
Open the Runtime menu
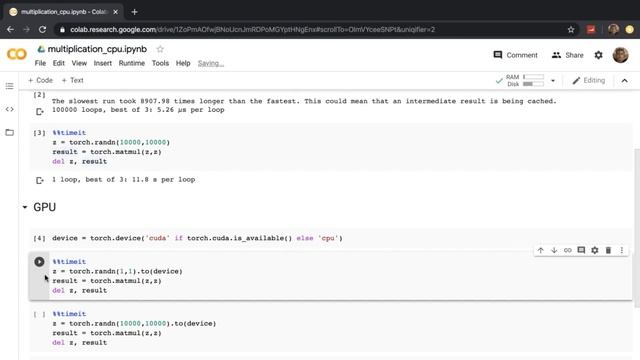click(x=132, y=63)
